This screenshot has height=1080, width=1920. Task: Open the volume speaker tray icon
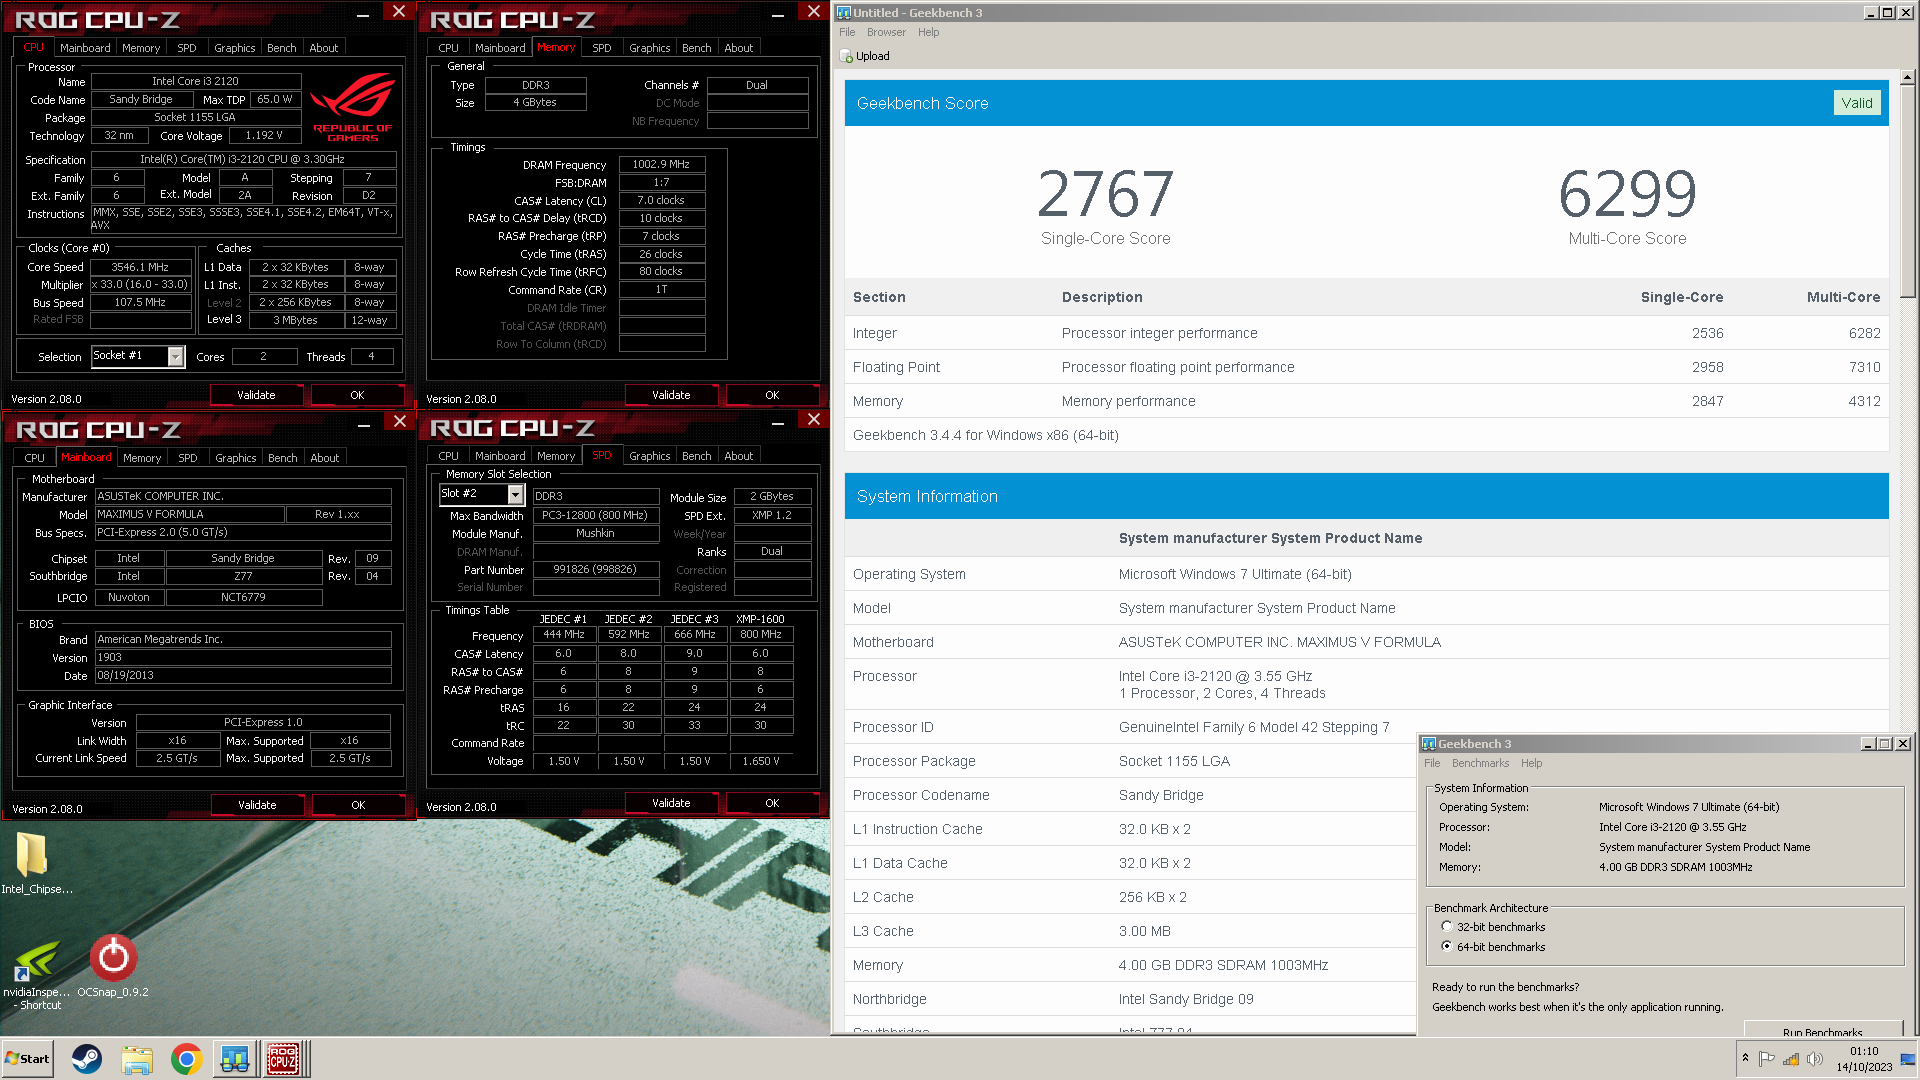coord(1815,1058)
